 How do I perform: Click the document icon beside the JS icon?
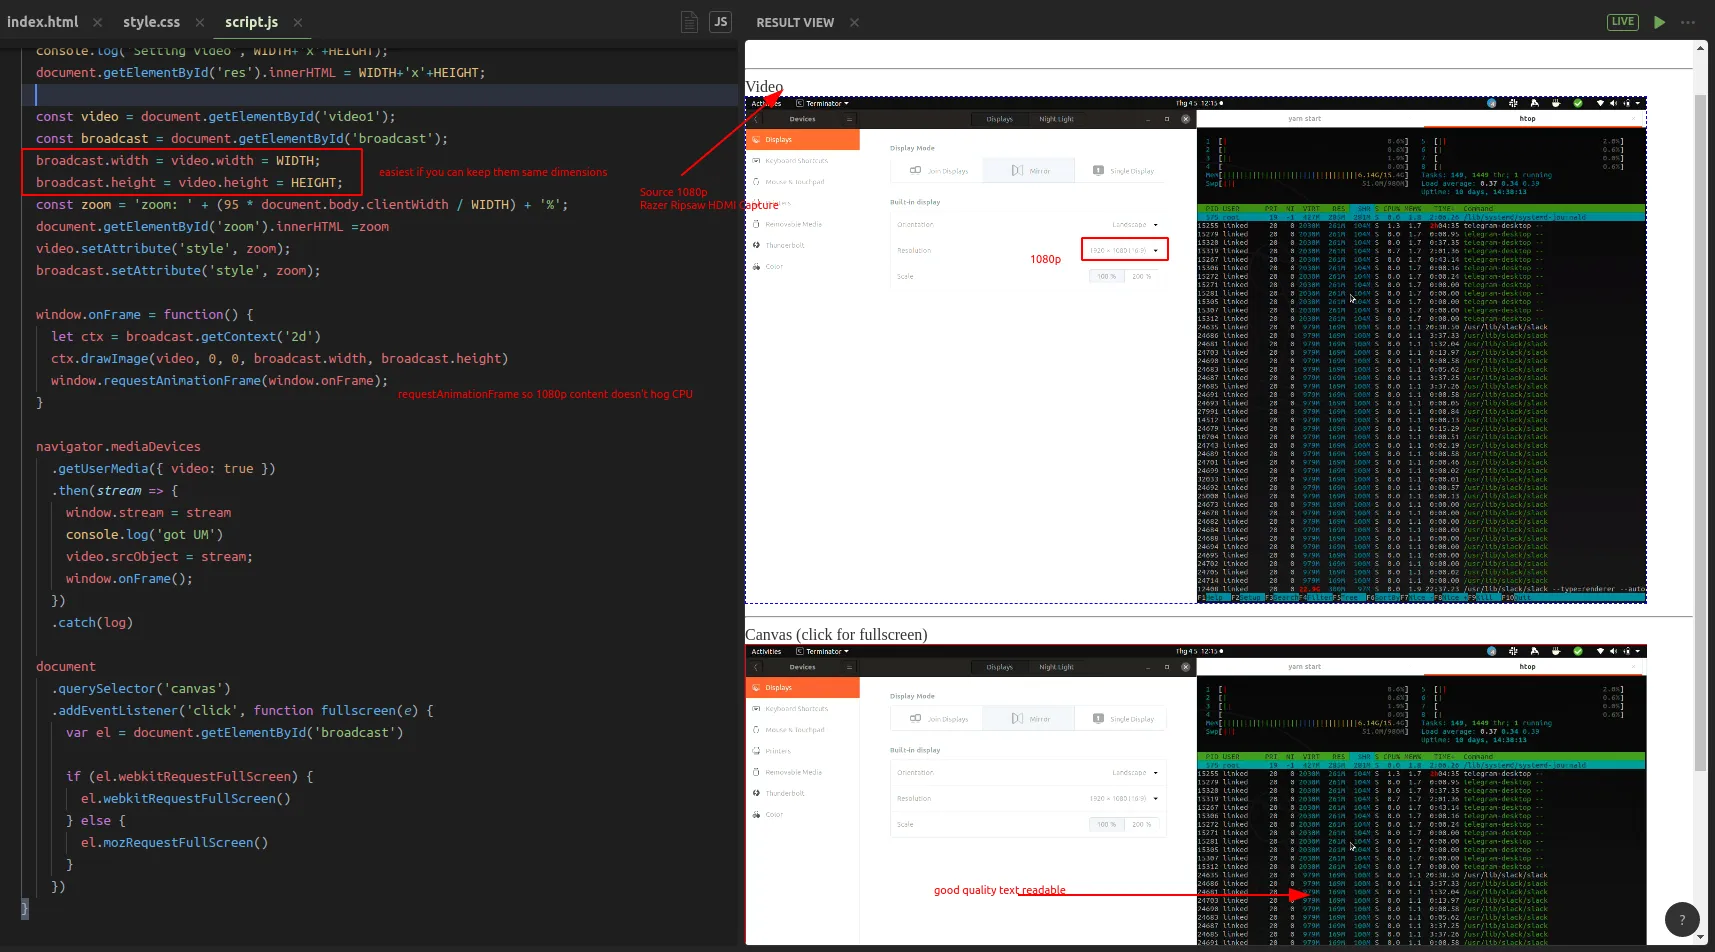point(689,22)
